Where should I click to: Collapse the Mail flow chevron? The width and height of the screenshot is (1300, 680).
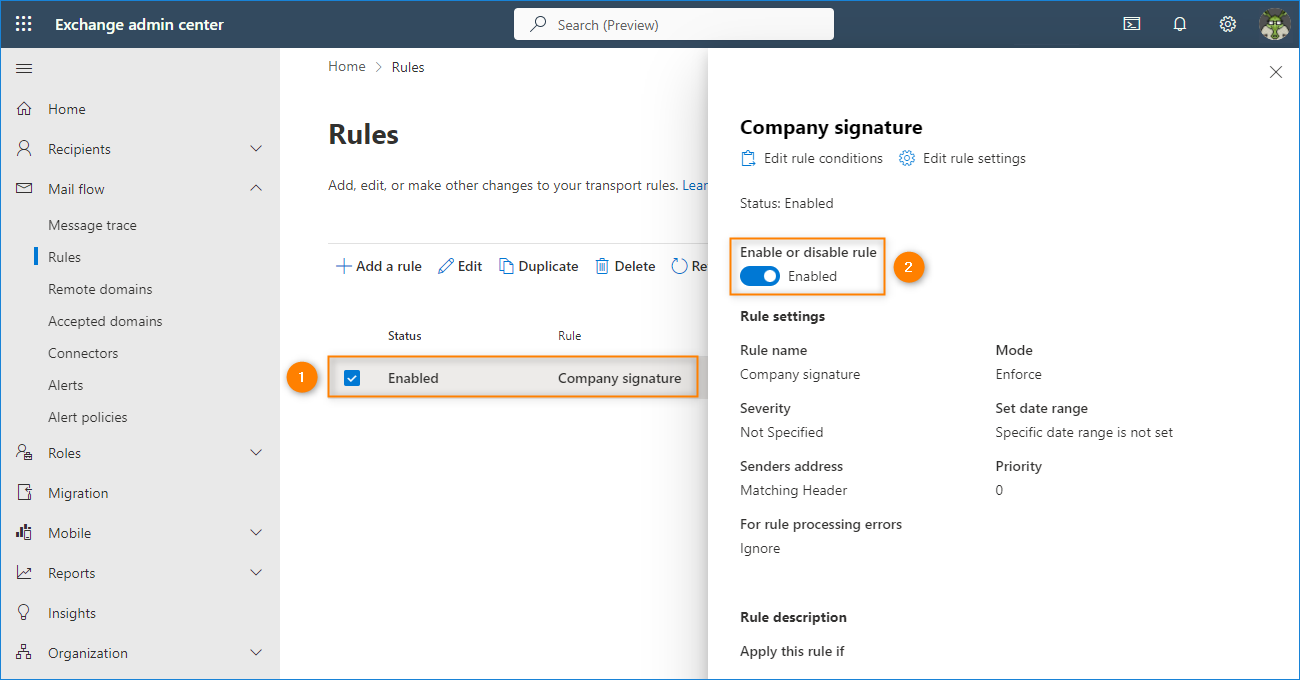coord(256,189)
